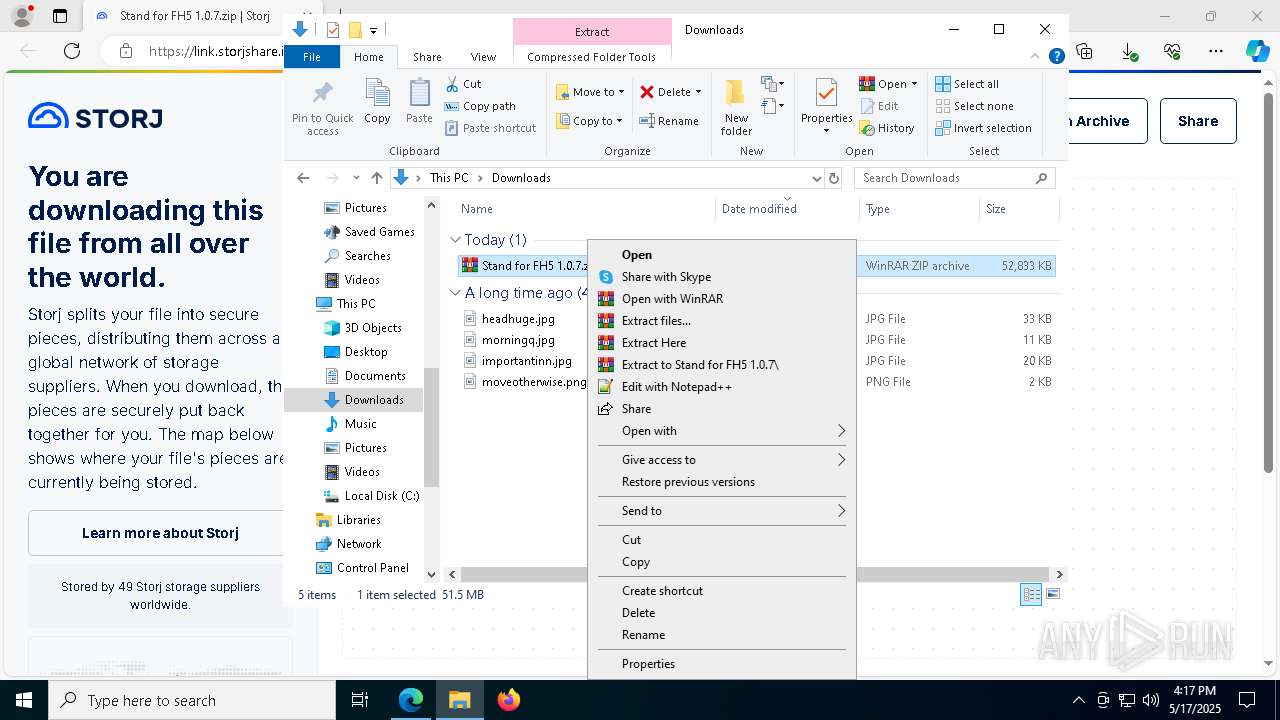This screenshot has width=1280, height=720.
Task: Click the taskbar search box
Action: pyautogui.click(x=192, y=700)
